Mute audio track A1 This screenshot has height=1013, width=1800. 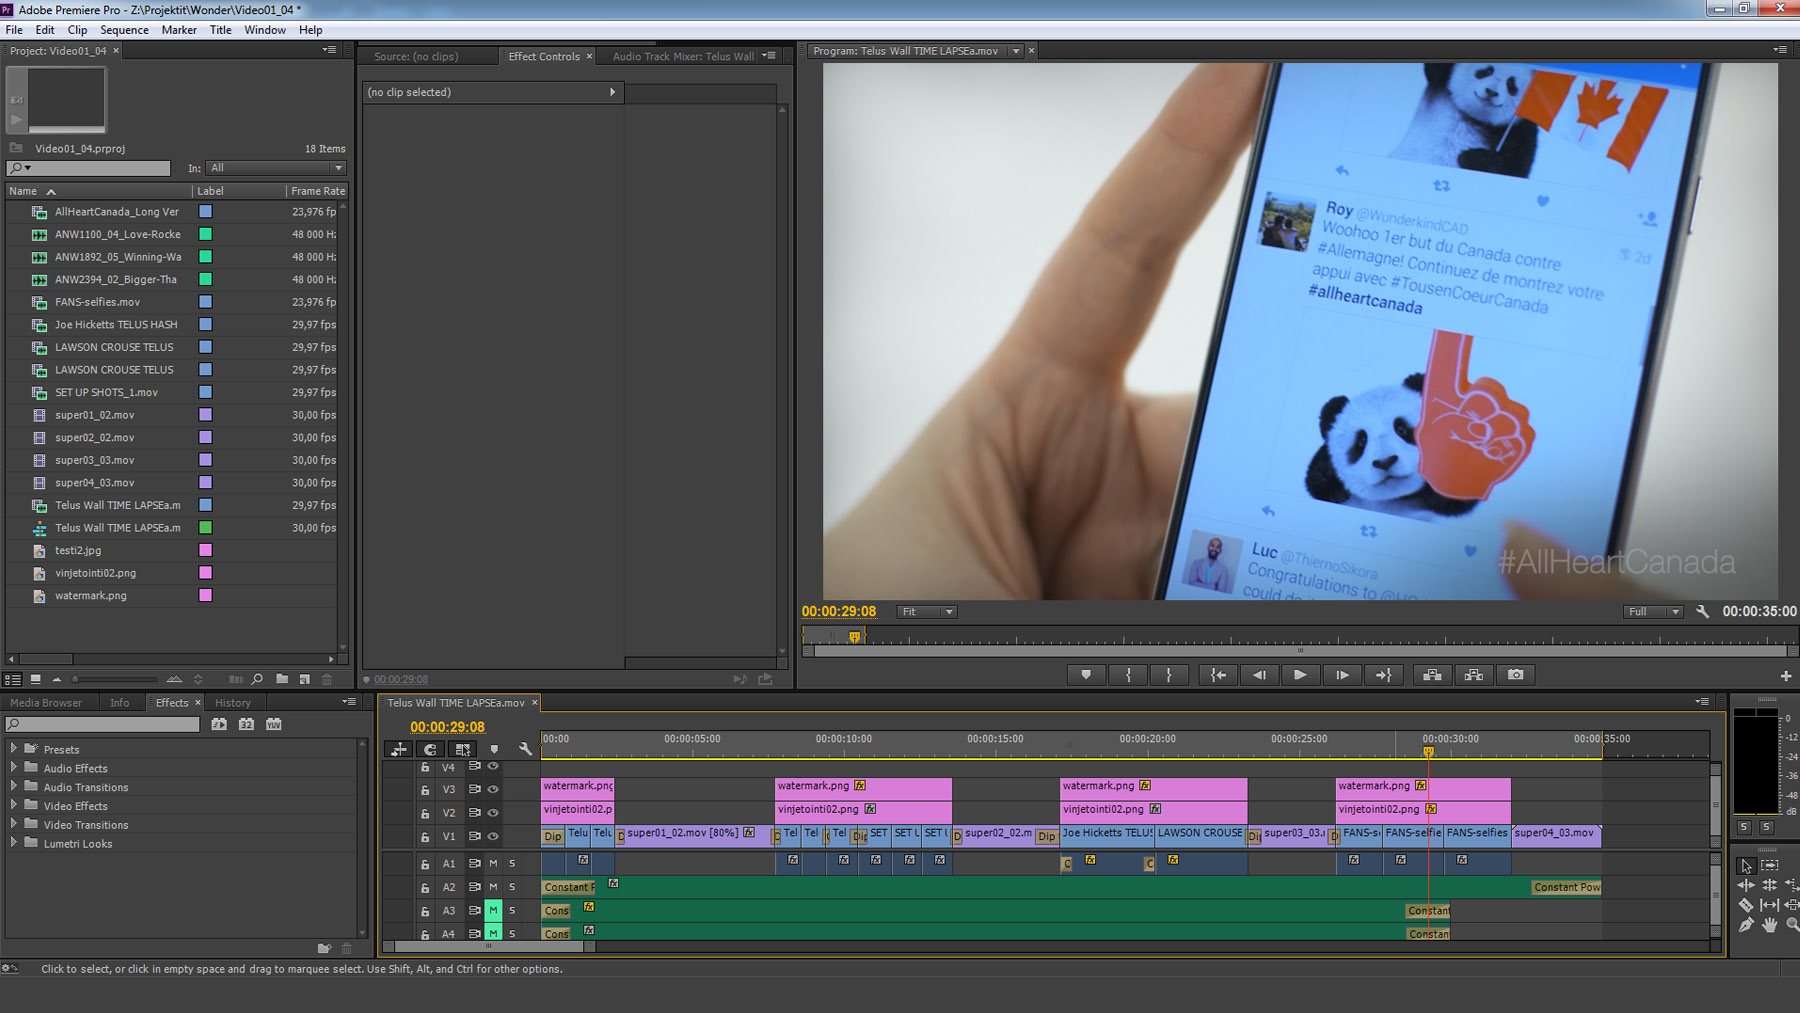pyautogui.click(x=493, y=863)
